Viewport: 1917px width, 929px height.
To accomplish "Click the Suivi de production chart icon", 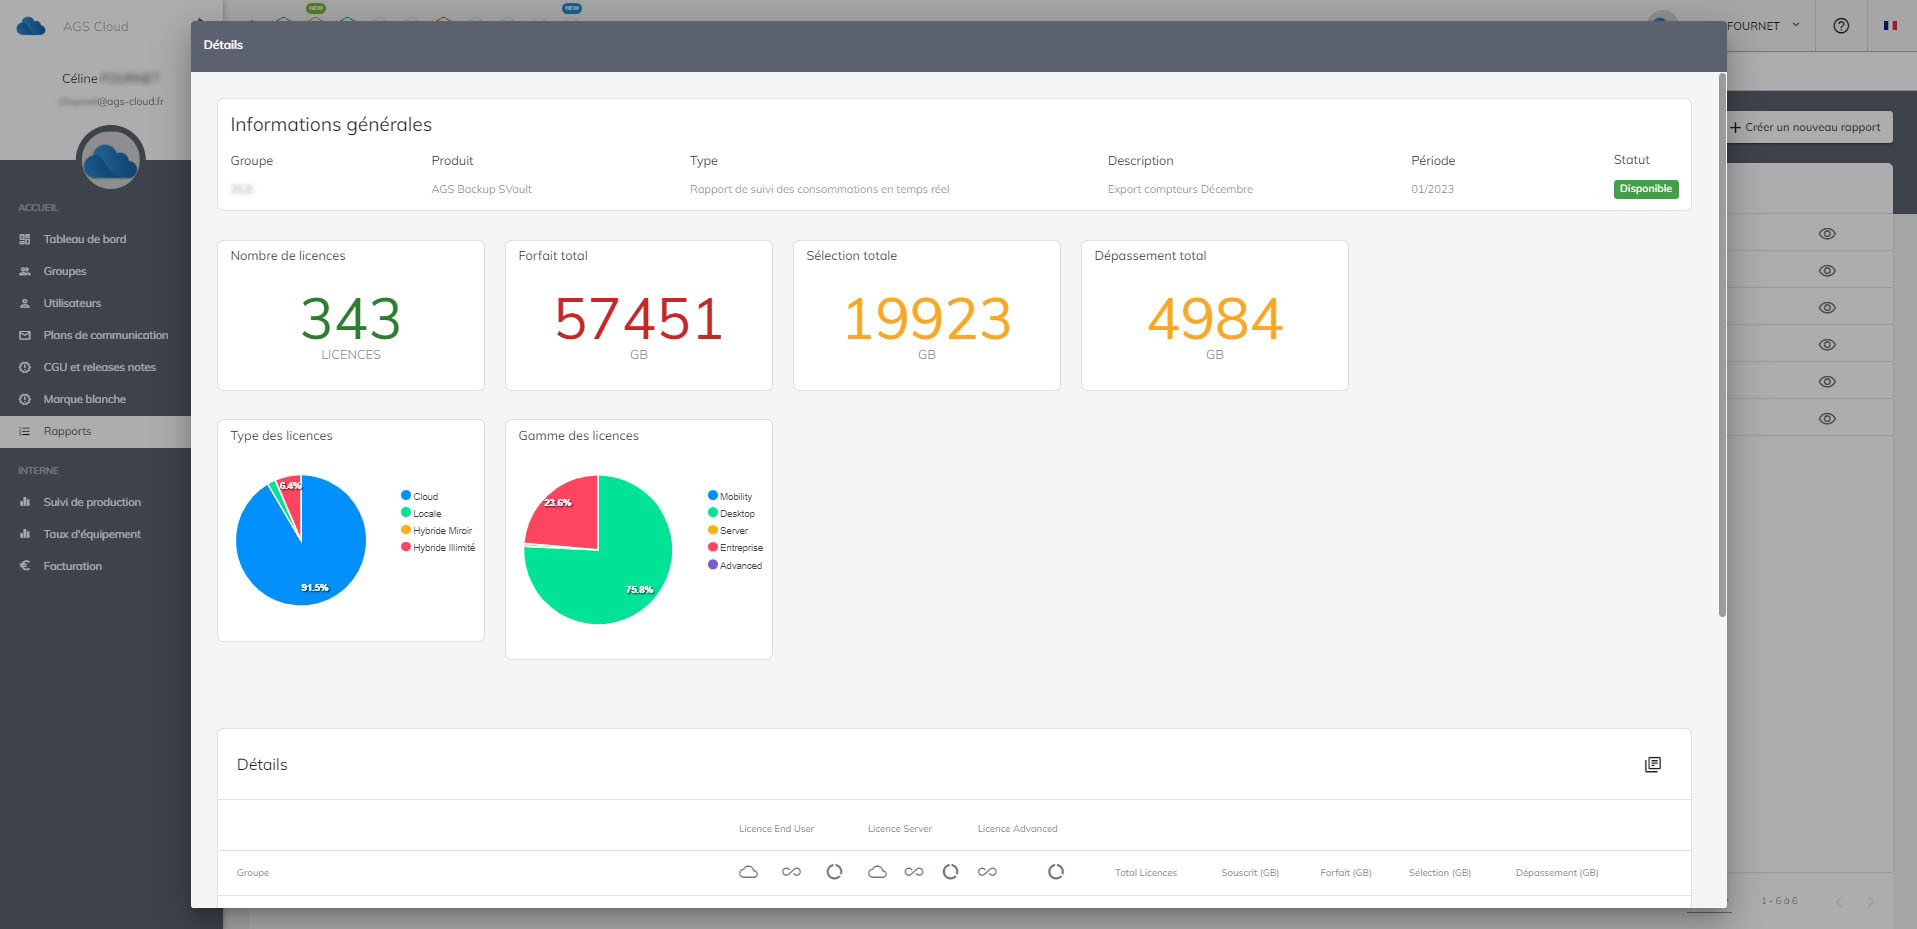I will 25,502.
